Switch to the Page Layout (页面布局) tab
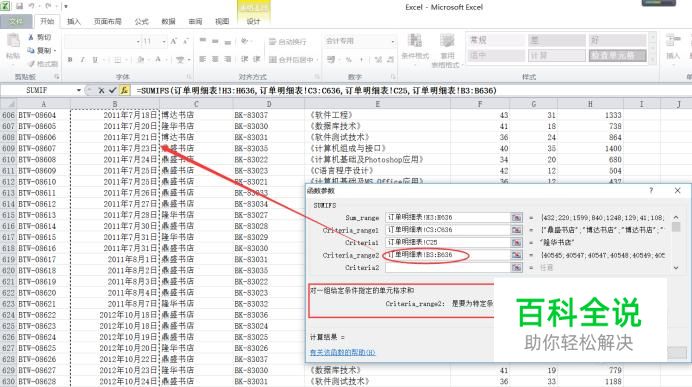692x387 pixels. pyautogui.click(x=108, y=21)
